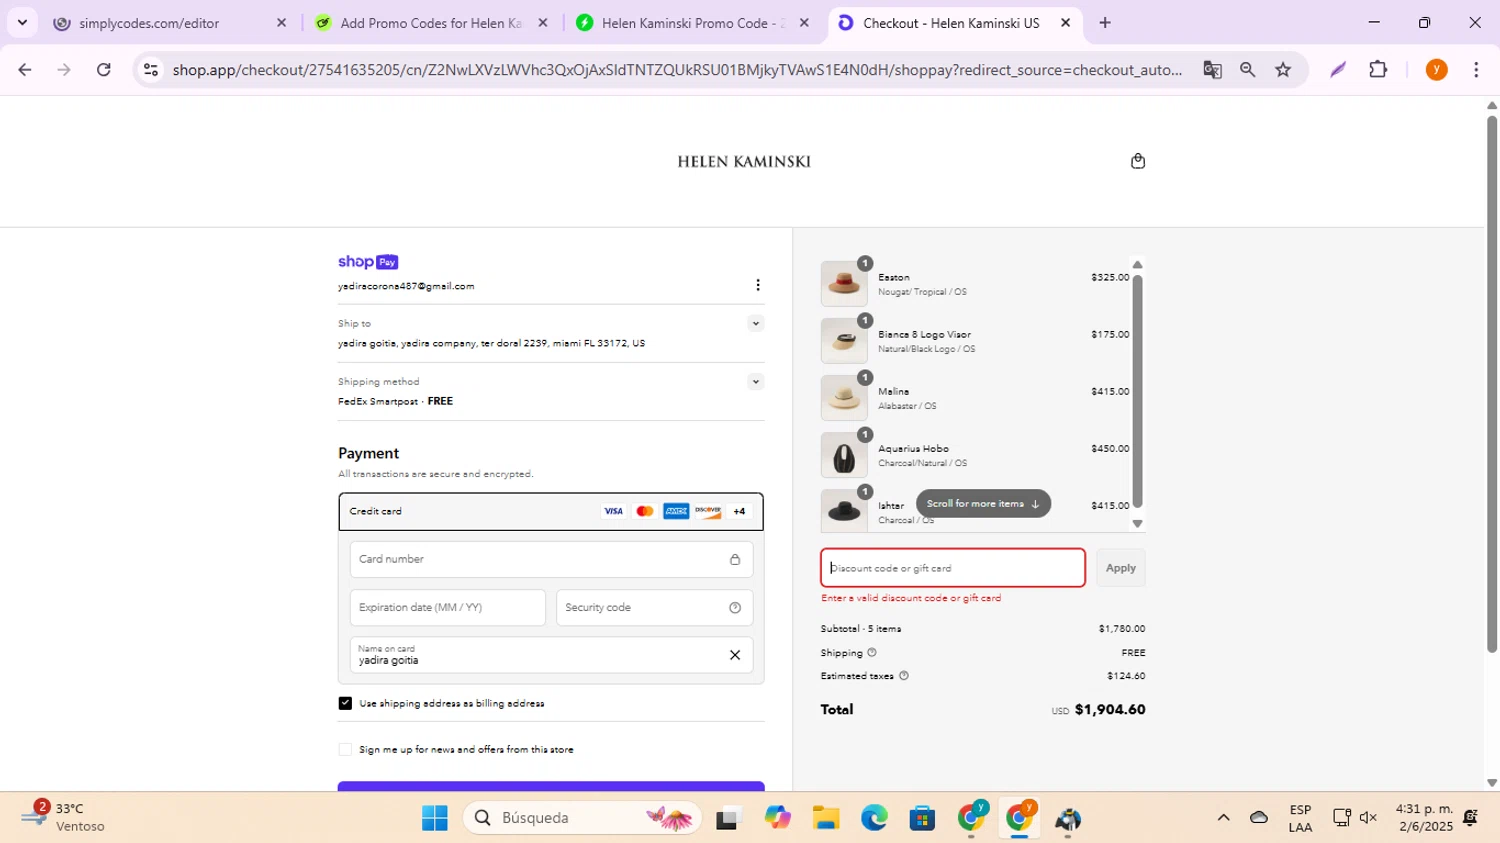Open the Malina hat thumbnail
The height and width of the screenshot is (843, 1500).
point(844,398)
